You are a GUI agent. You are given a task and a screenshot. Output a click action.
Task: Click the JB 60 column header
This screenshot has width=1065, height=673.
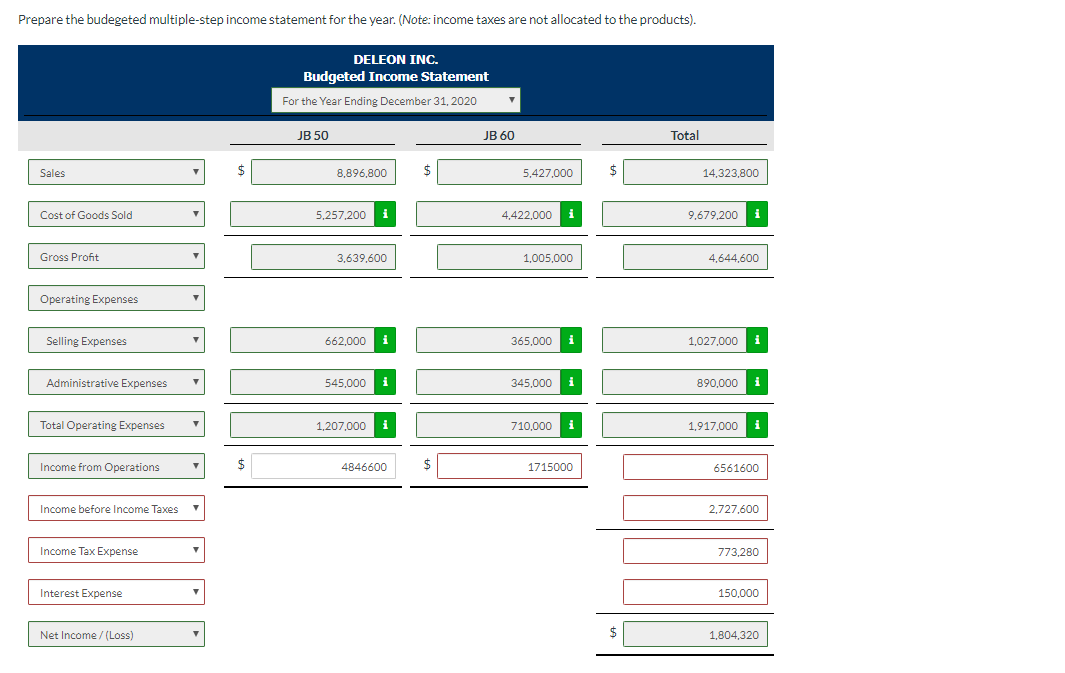click(499, 135)
